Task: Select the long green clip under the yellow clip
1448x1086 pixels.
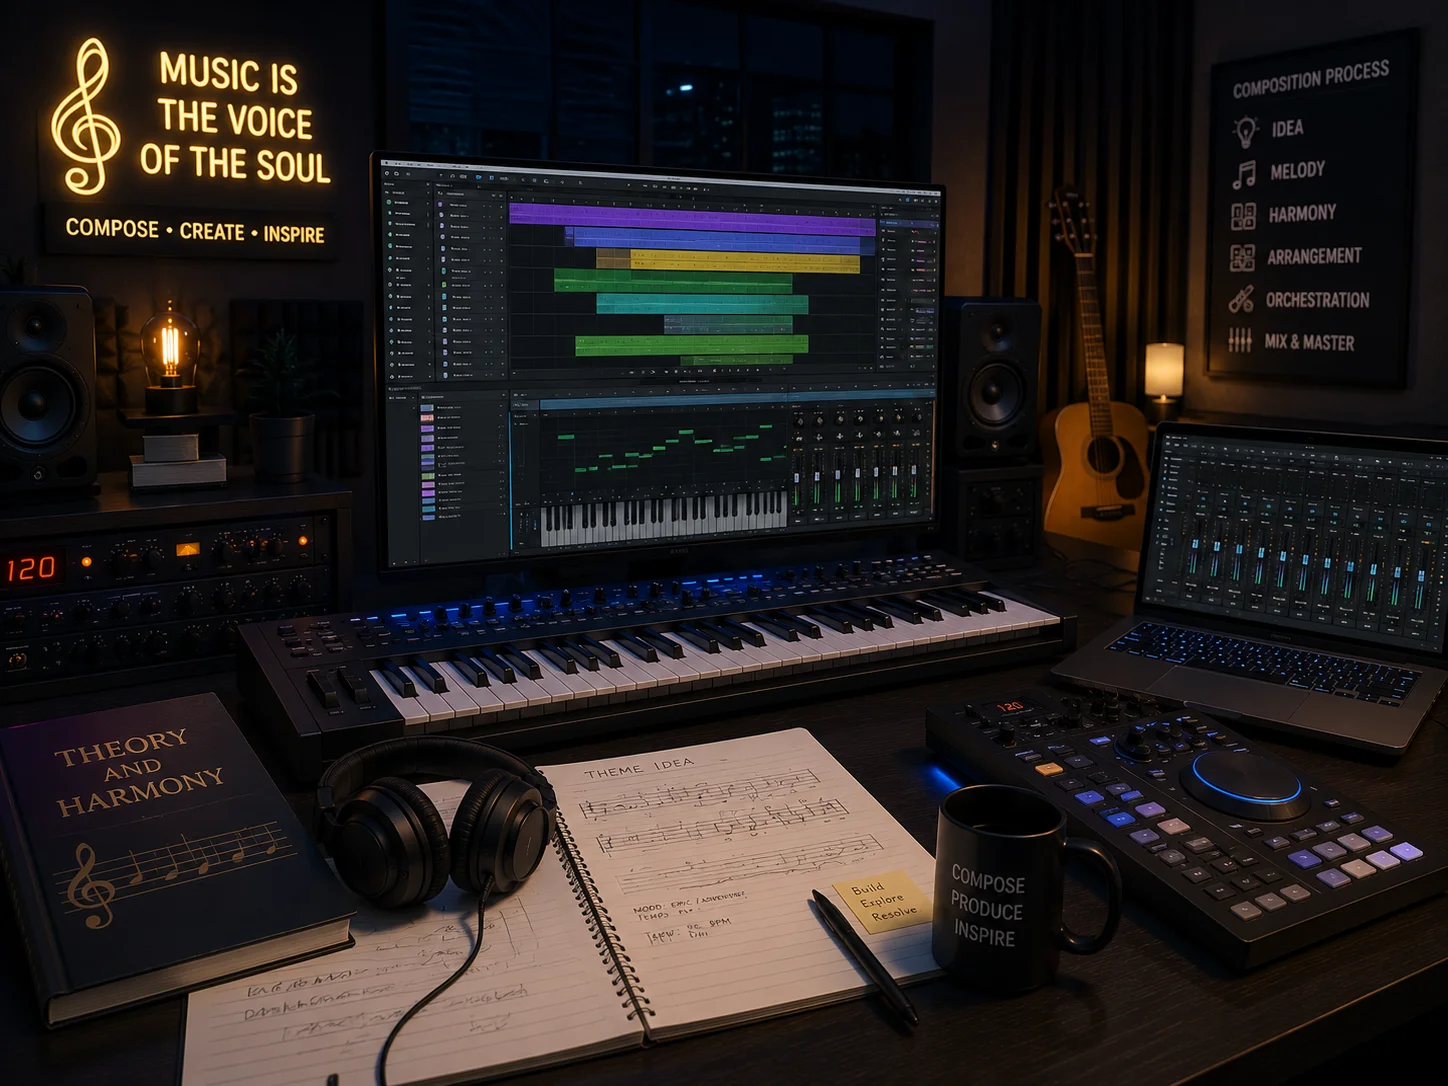Action: click(673, 280)
